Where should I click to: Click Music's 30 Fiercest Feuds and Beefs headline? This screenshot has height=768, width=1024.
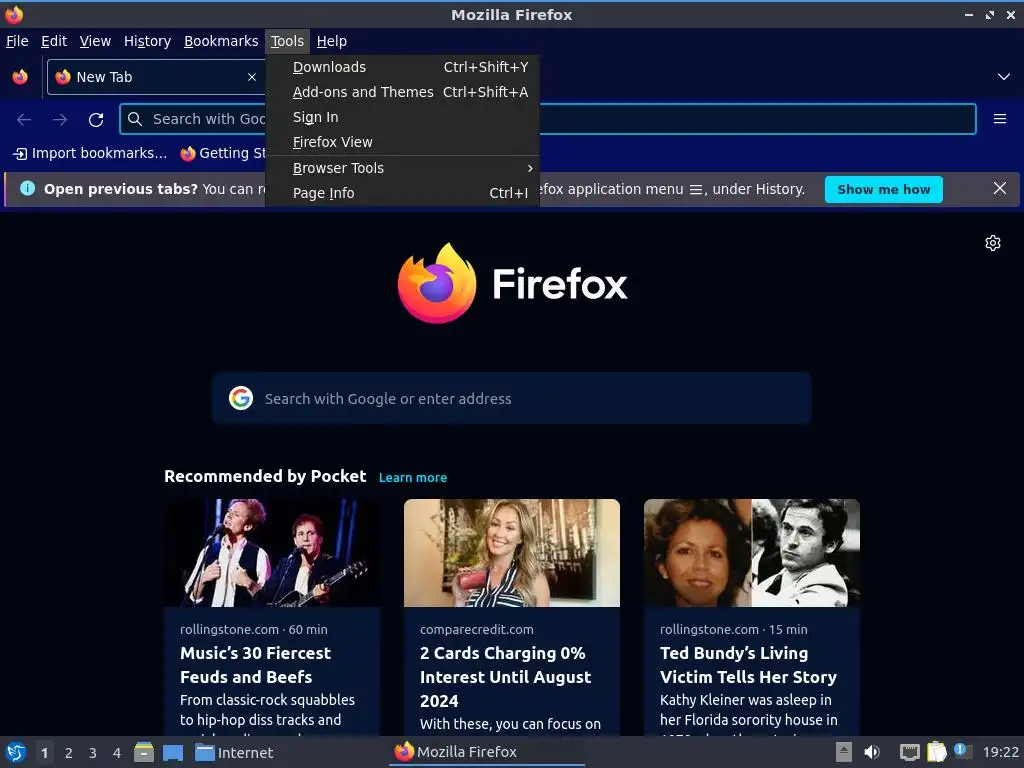(x=255, y=665)
